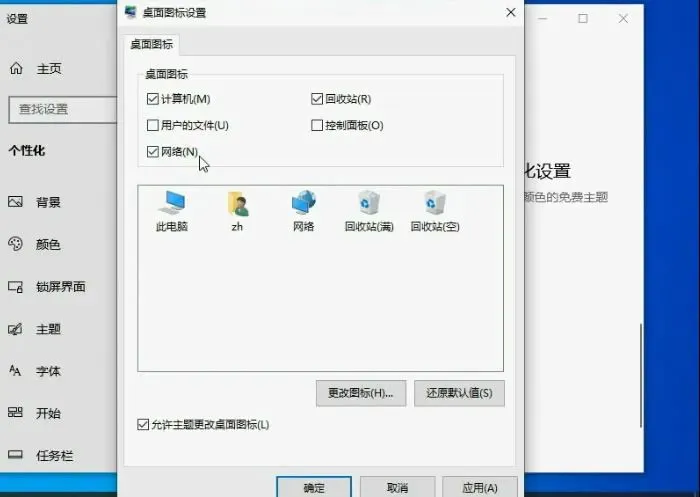Toggle 允许主题更改桌面图标(L) checkbox
Image resolution: width=700 pixels, height=497 pixels.
click(x=143, y=424)
